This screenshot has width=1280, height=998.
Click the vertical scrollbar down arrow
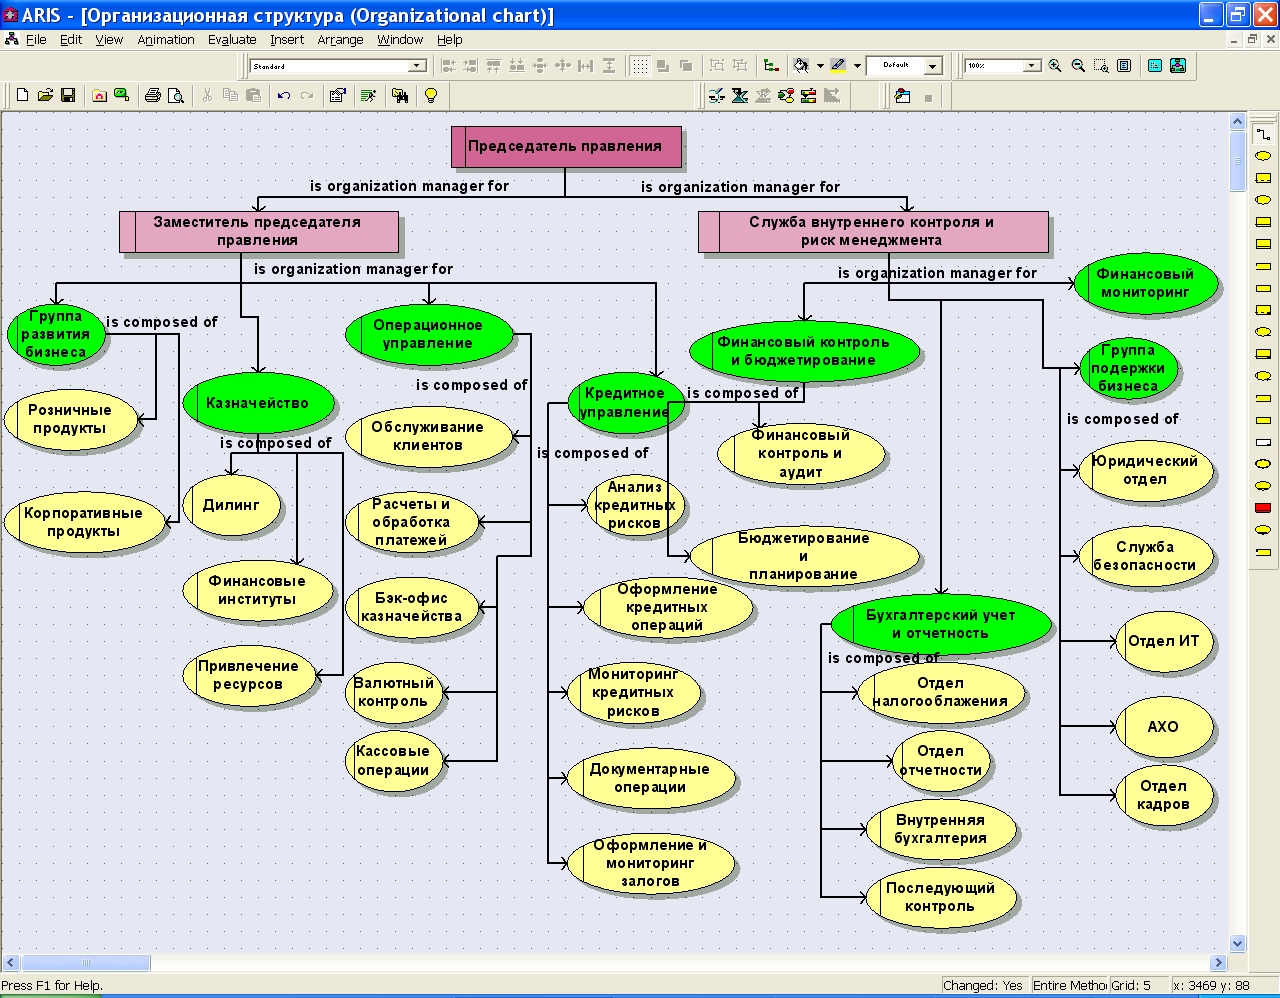[x=1237, y=943]
